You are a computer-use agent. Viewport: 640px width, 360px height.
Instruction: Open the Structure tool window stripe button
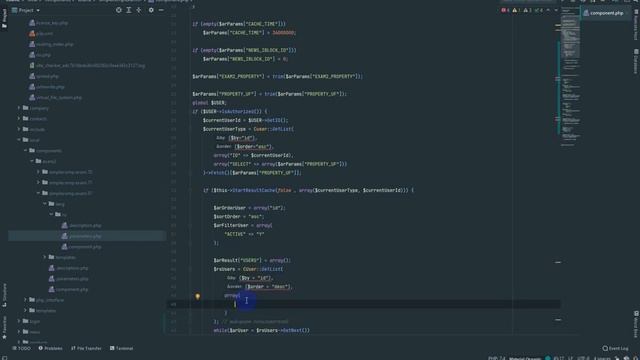pos(4,295)
